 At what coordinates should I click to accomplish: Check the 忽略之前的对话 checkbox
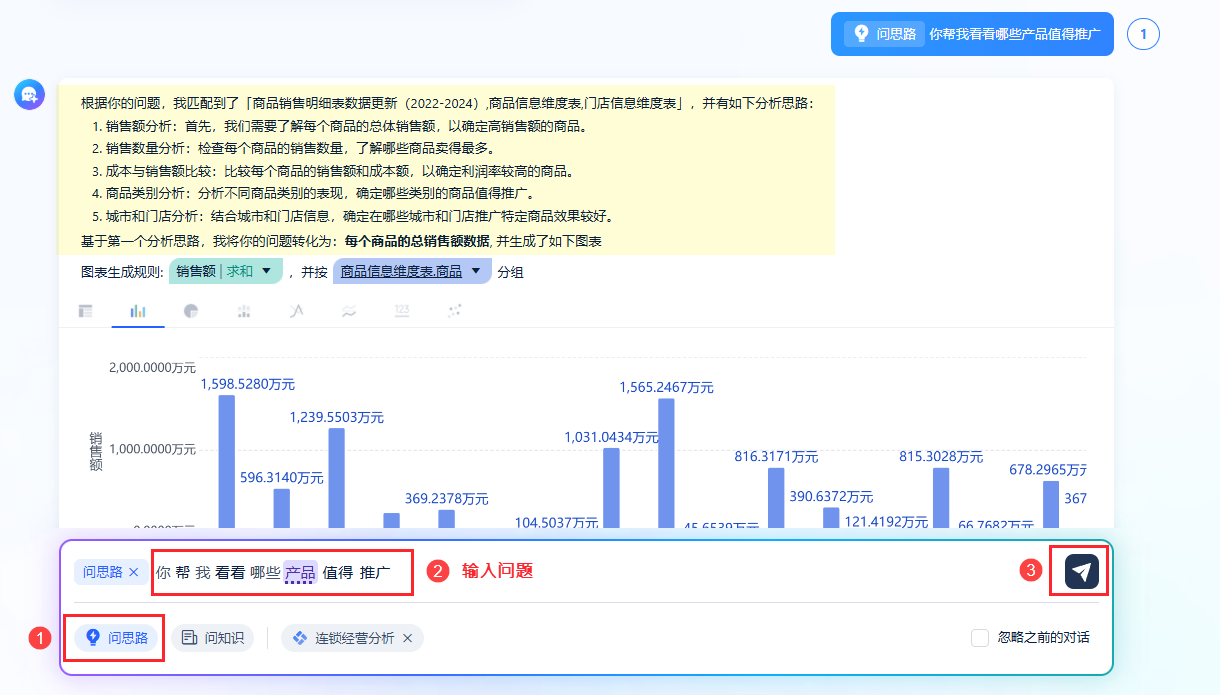point(980,637)
